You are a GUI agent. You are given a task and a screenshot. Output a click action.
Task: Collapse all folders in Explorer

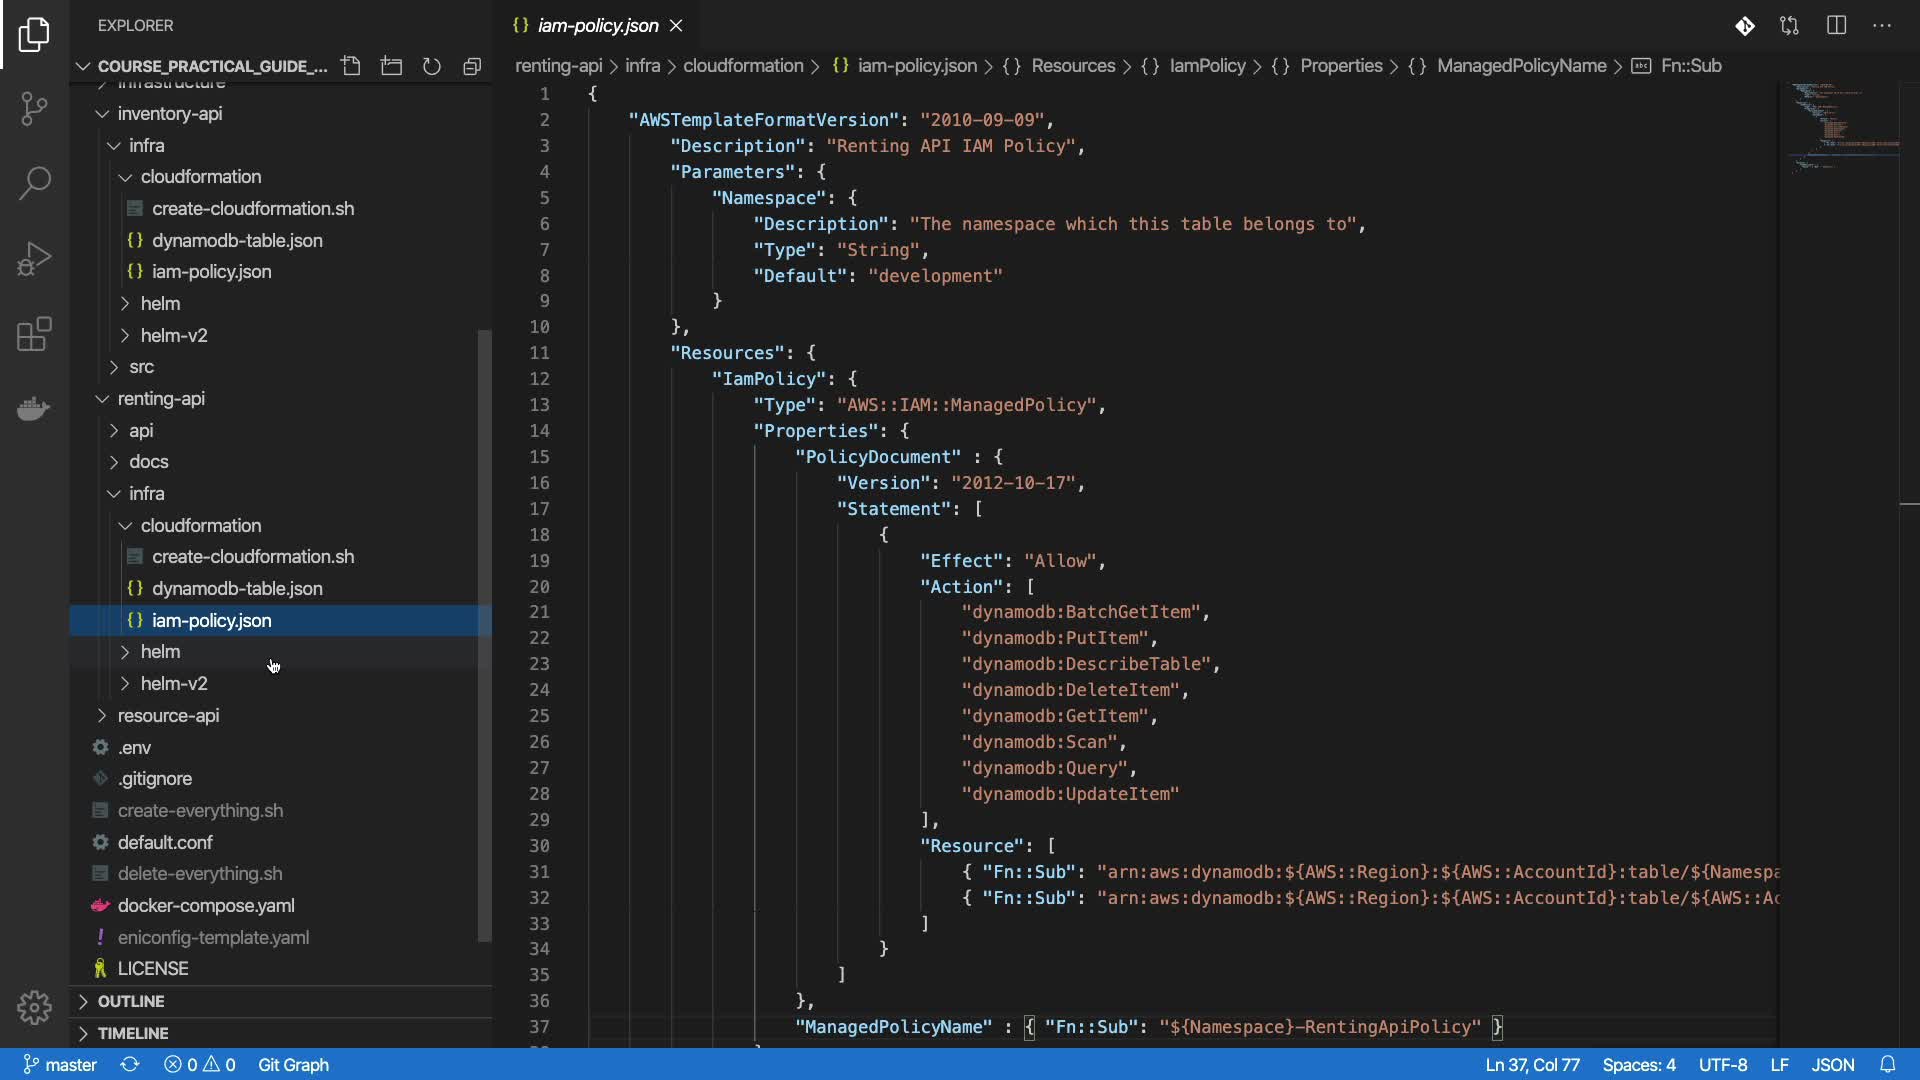coord(472,66)
